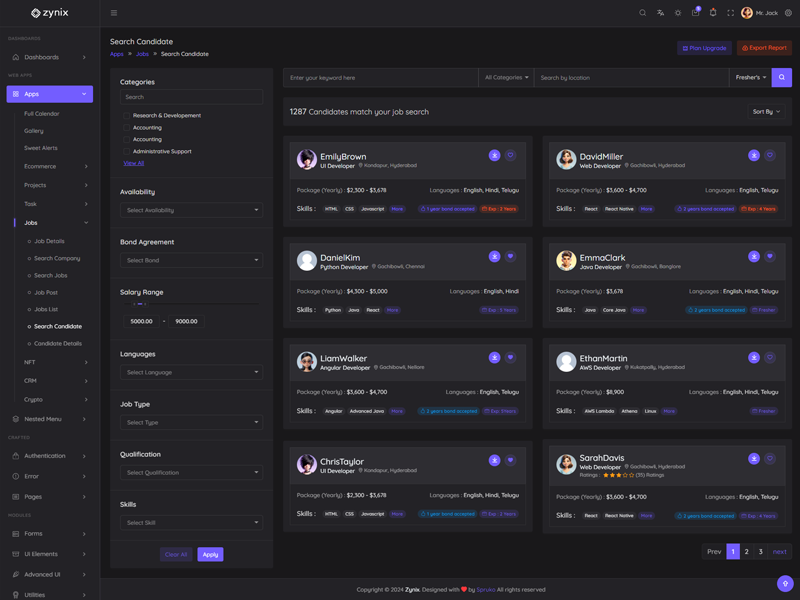Open the header search icon

coord(643,13)
